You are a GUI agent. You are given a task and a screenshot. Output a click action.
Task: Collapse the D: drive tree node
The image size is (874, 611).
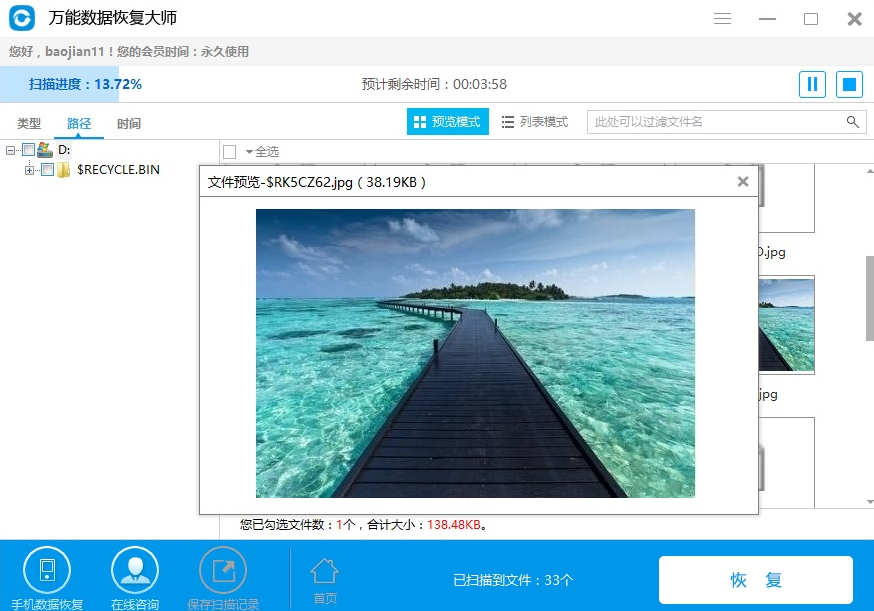(x=10, y=150)
